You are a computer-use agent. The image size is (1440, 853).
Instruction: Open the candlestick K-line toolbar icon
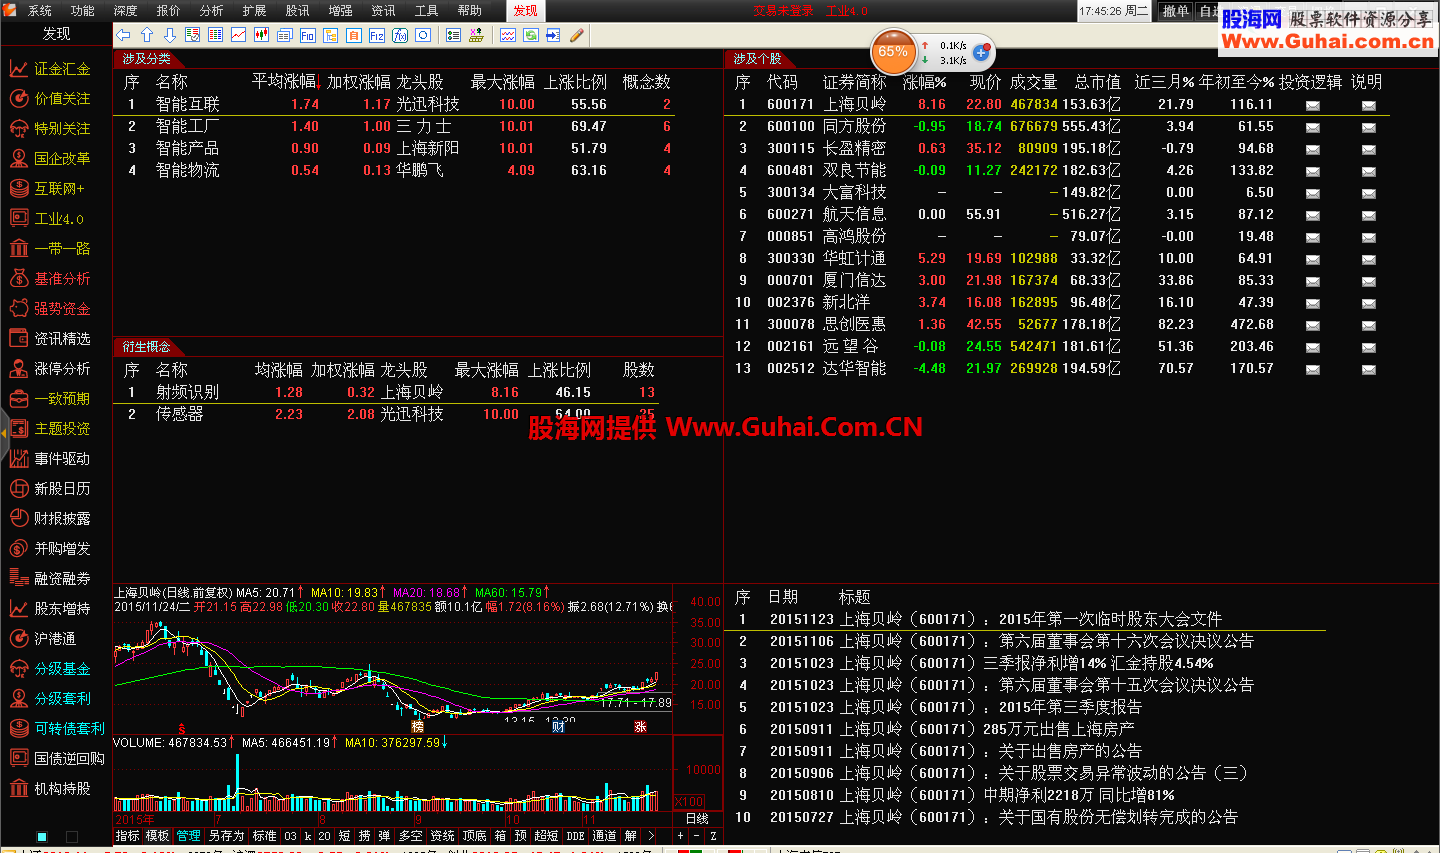coord(262,35)
